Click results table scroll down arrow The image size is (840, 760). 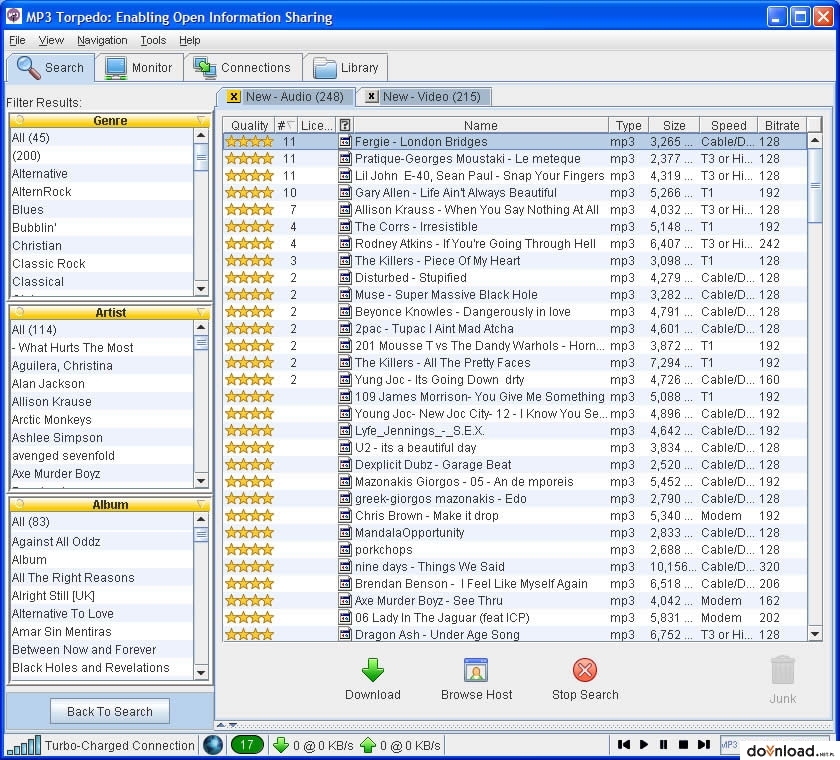point(815,634)
